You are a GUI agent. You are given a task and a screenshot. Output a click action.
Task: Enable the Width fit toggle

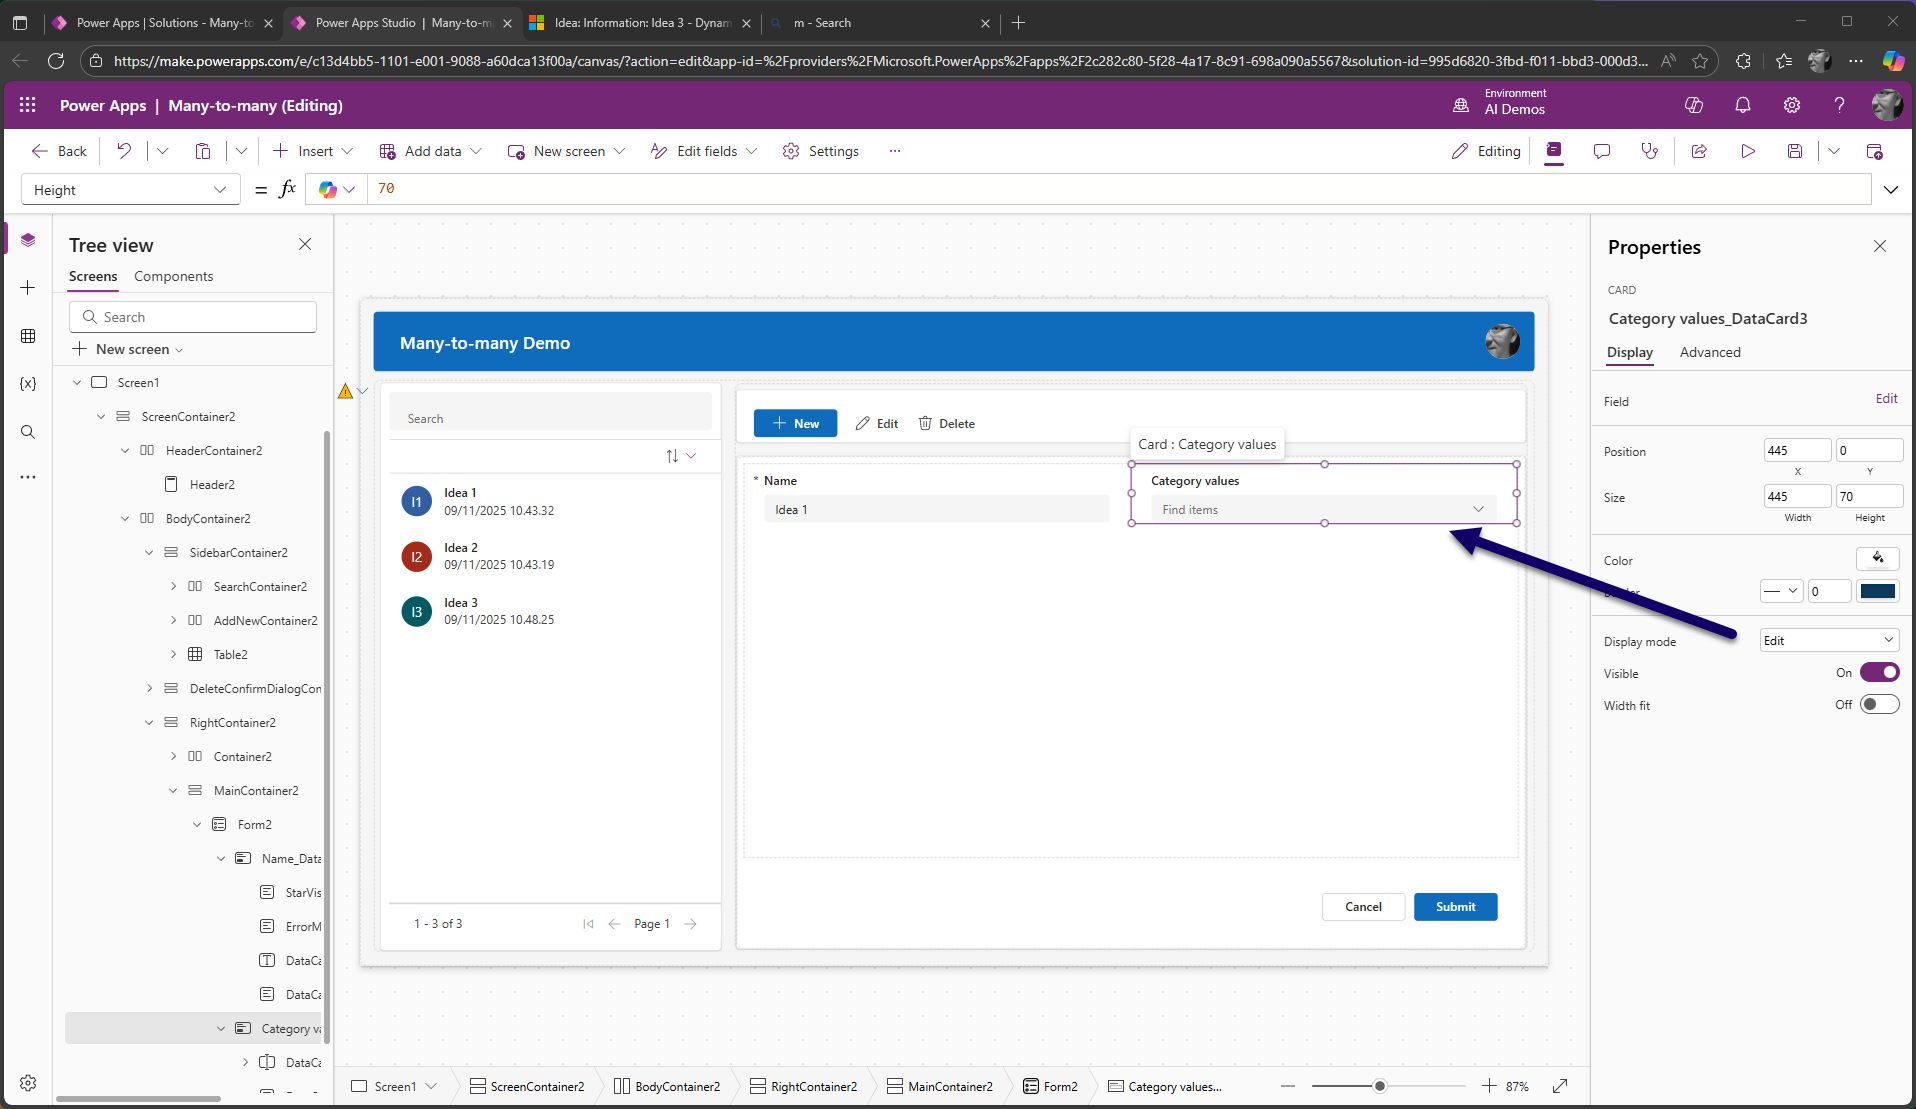coord(1878,705)
